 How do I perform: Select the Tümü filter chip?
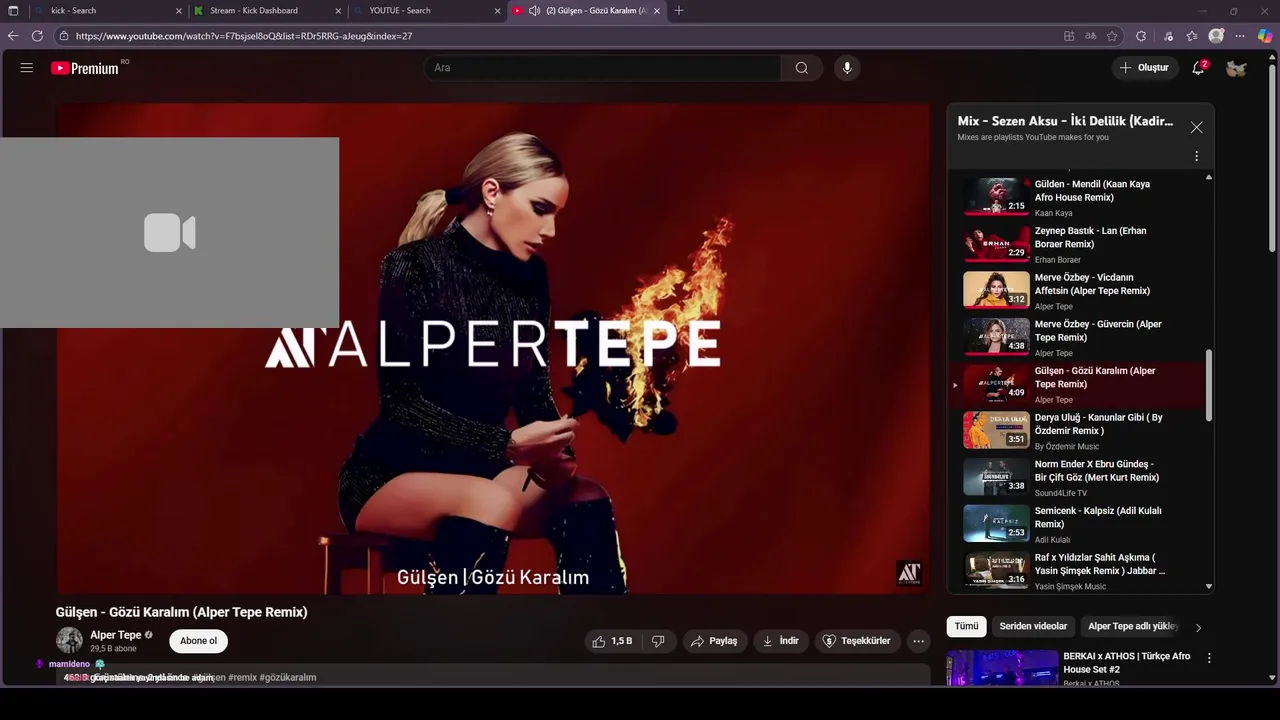coord(966,627)
